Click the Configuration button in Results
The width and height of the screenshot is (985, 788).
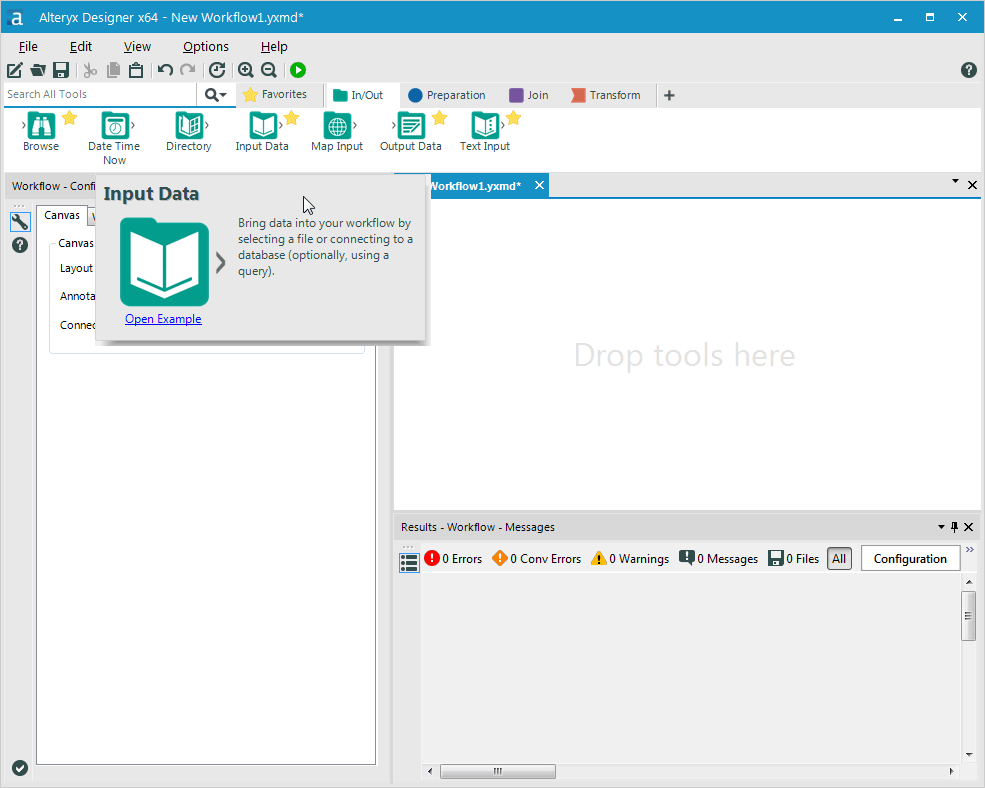[x=910, y=559]
